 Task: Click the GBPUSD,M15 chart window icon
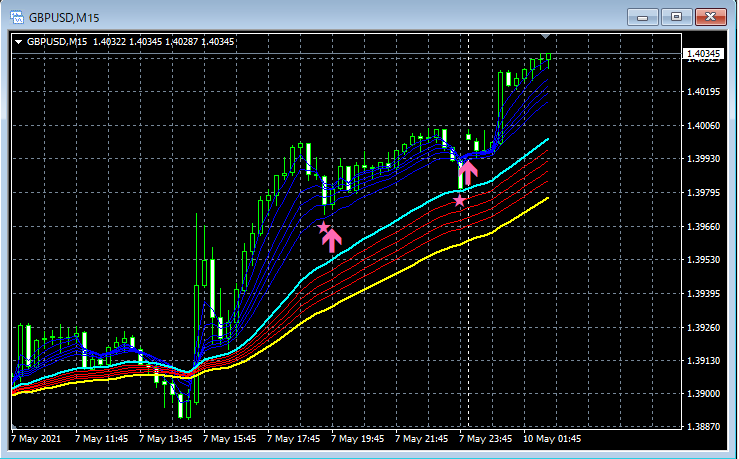pos(17,17)
